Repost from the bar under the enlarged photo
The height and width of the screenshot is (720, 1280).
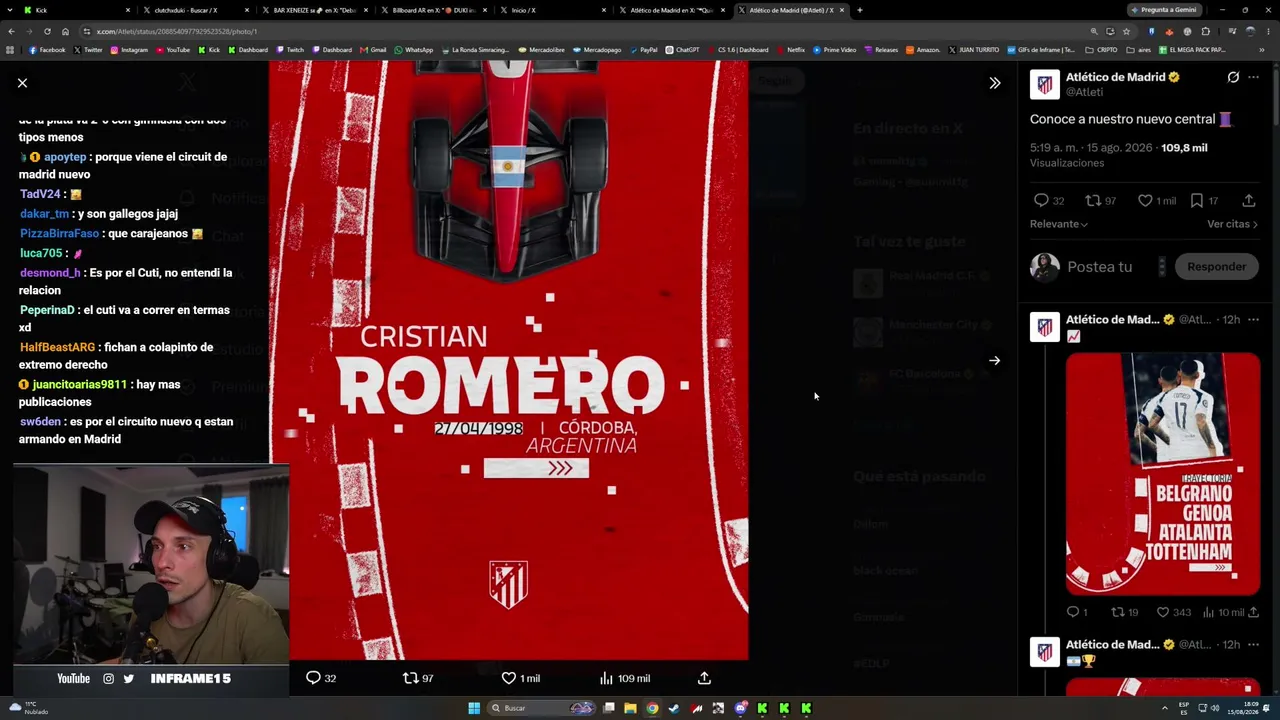(x=418, y=678)
